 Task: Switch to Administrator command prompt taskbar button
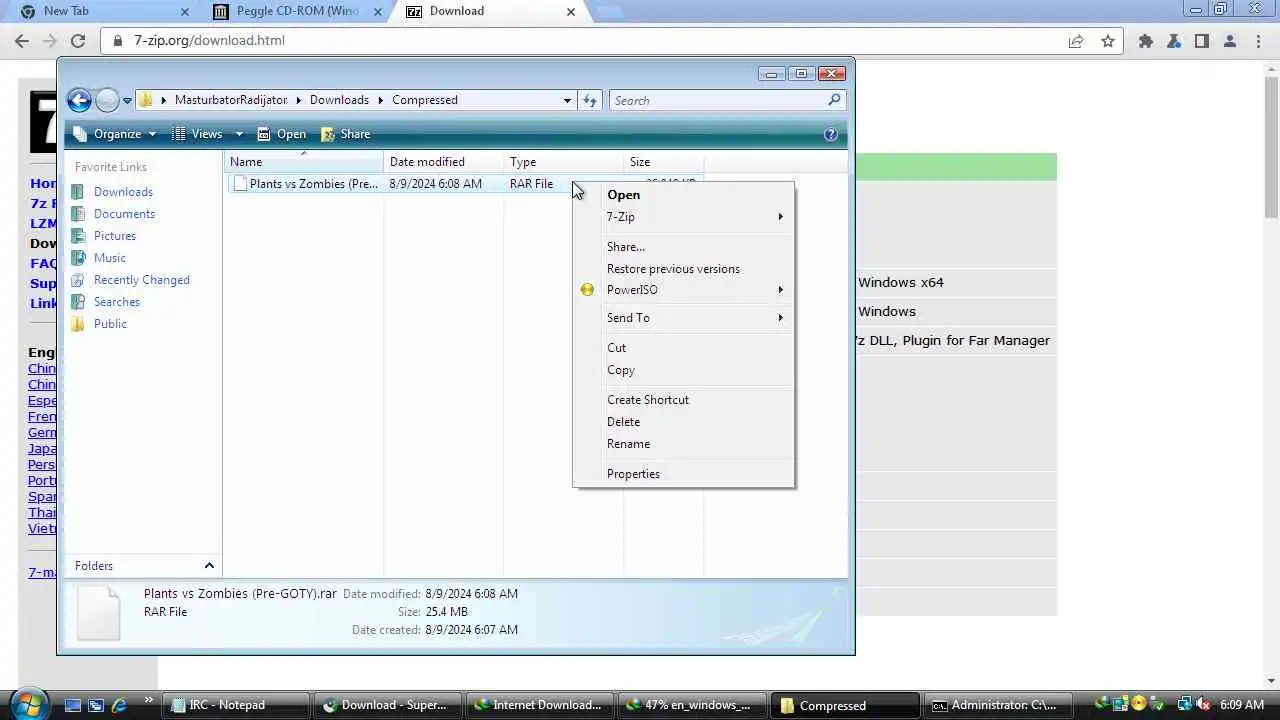pyautogui.click(x=996, y=705)
